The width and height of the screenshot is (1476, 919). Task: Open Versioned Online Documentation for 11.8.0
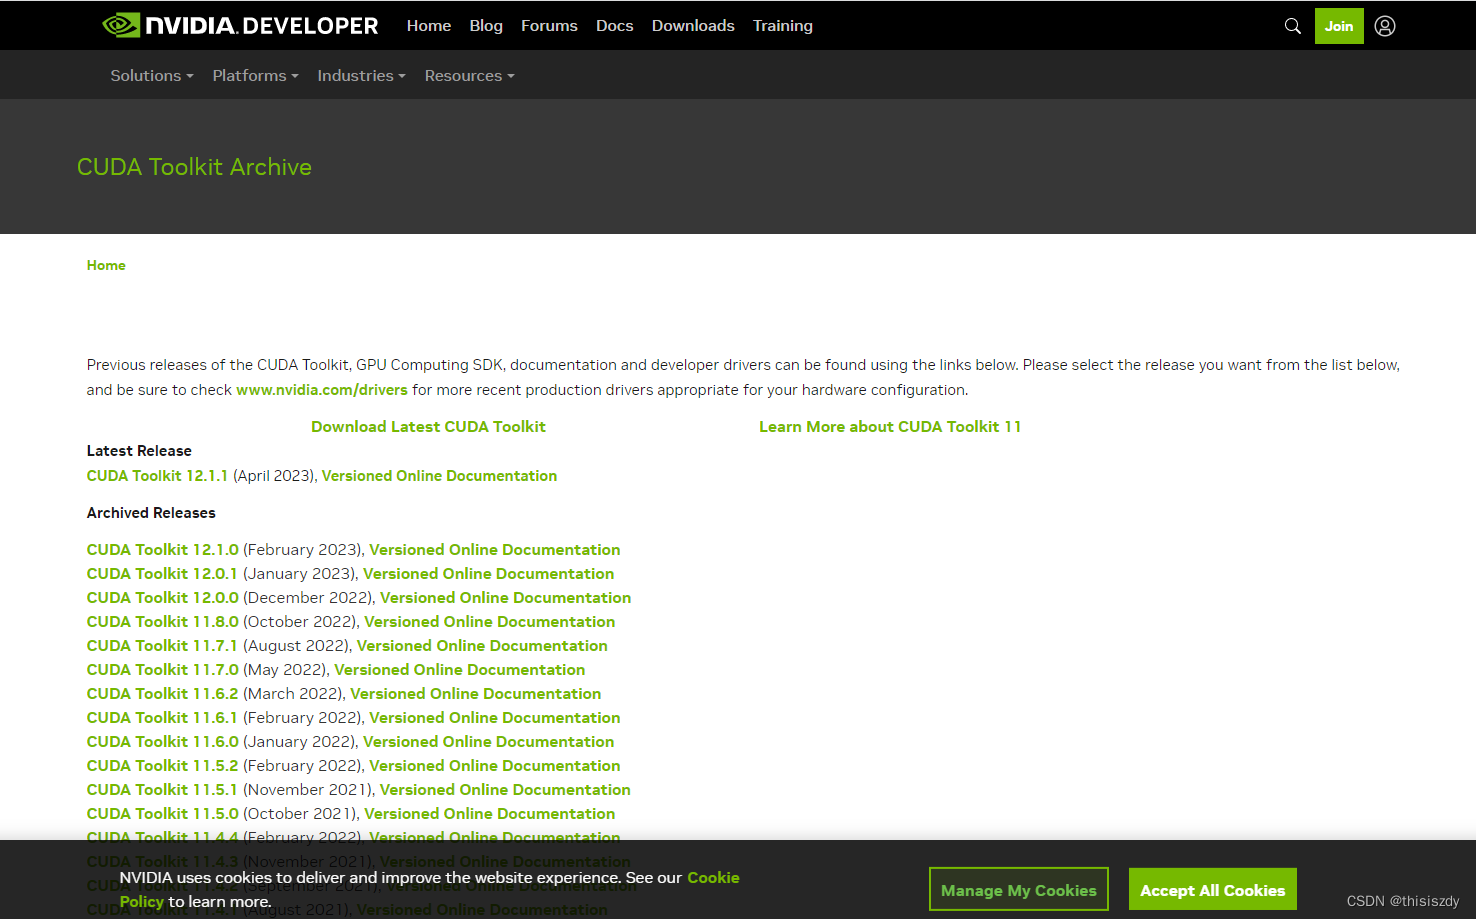click(x=489, y=622)
